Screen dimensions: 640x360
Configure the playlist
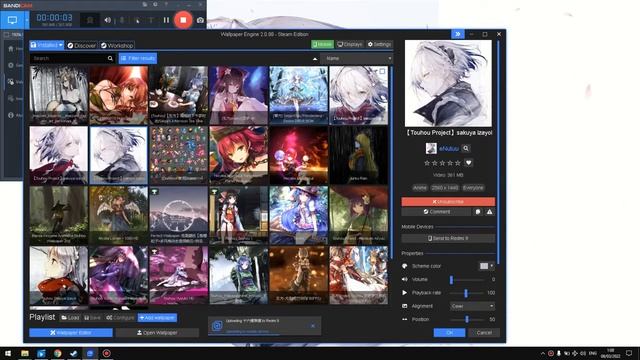tap(120, 318)
